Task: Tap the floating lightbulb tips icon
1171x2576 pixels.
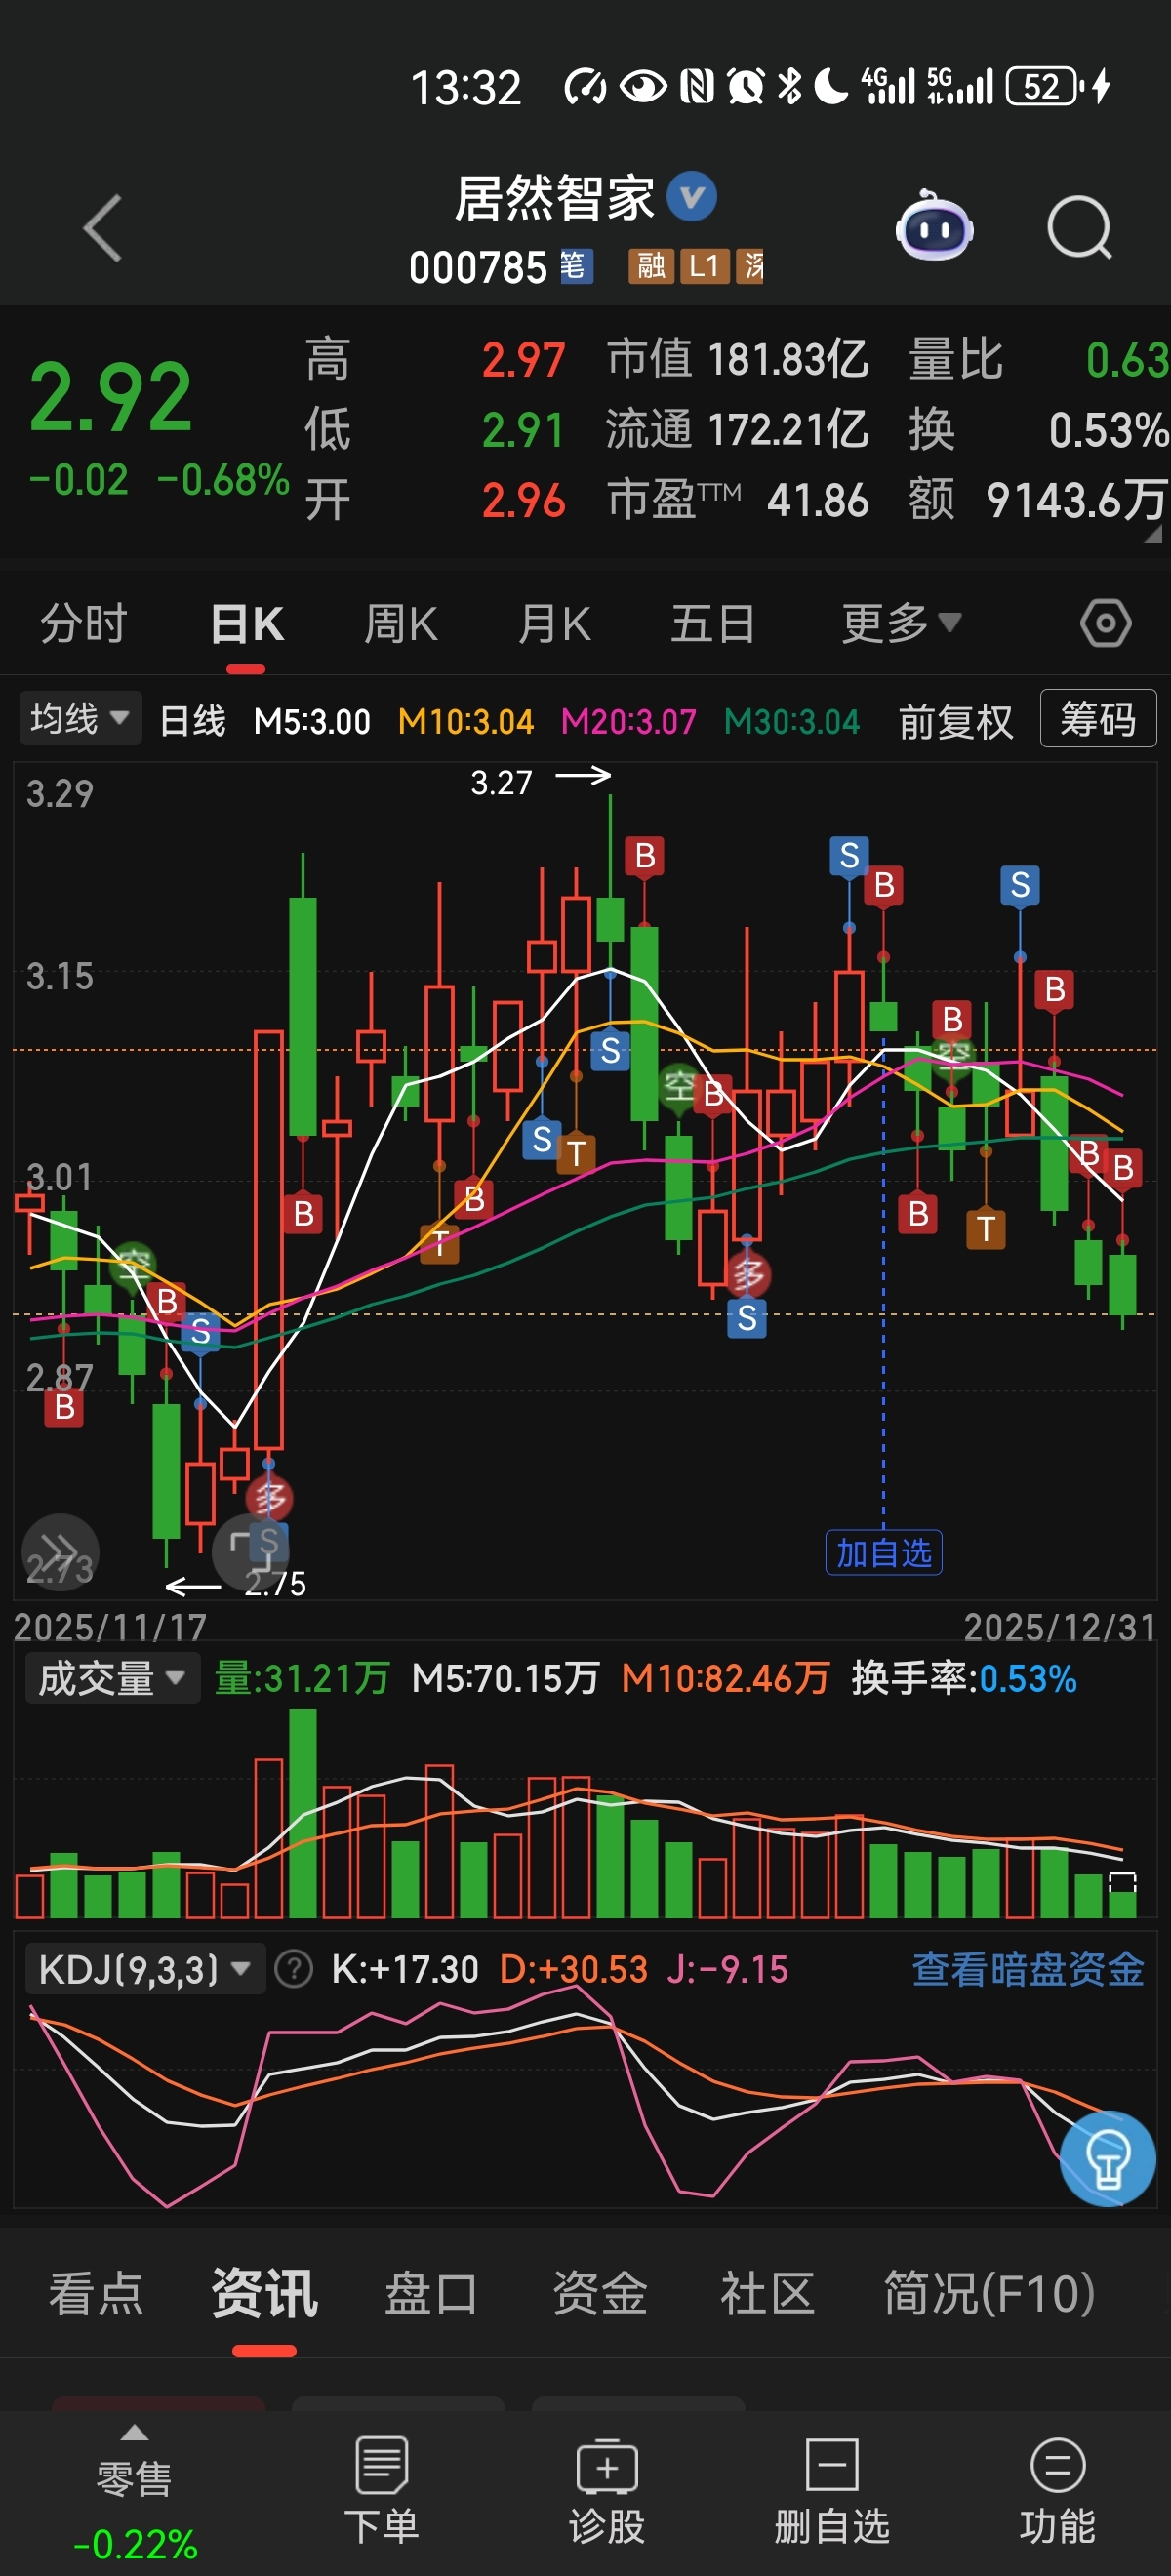Action: click(x=1107, y=2158)
